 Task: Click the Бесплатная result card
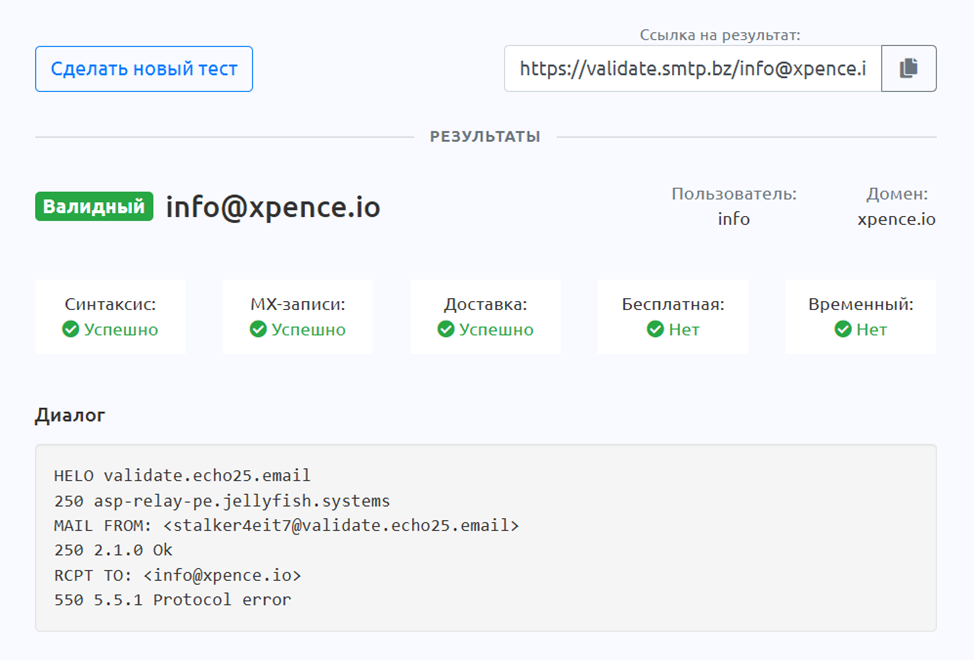click(673, 317)
